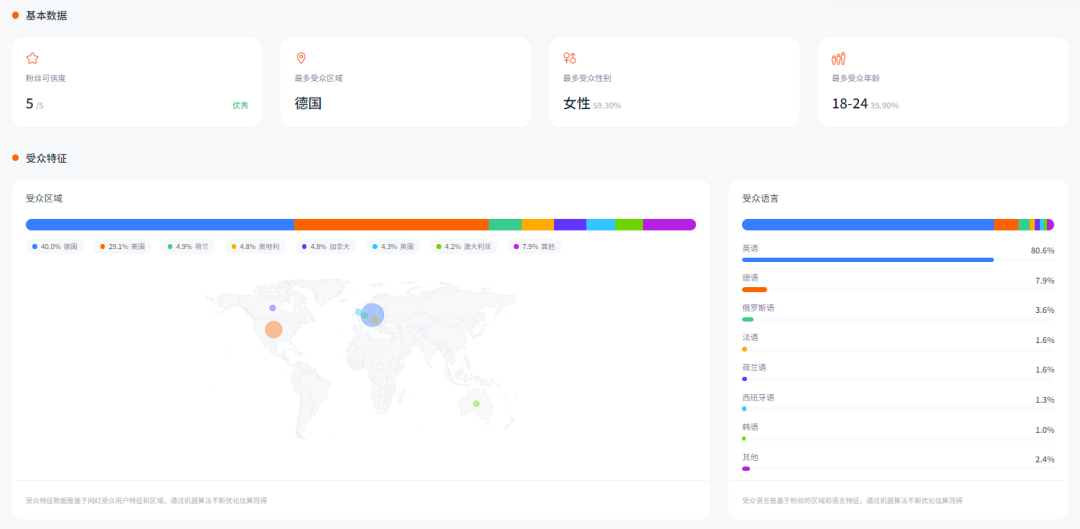Toggle the 4.2% 澳大利亚 legend pill
Screen dimensions: 1080x529
click(x=464, y=247)
